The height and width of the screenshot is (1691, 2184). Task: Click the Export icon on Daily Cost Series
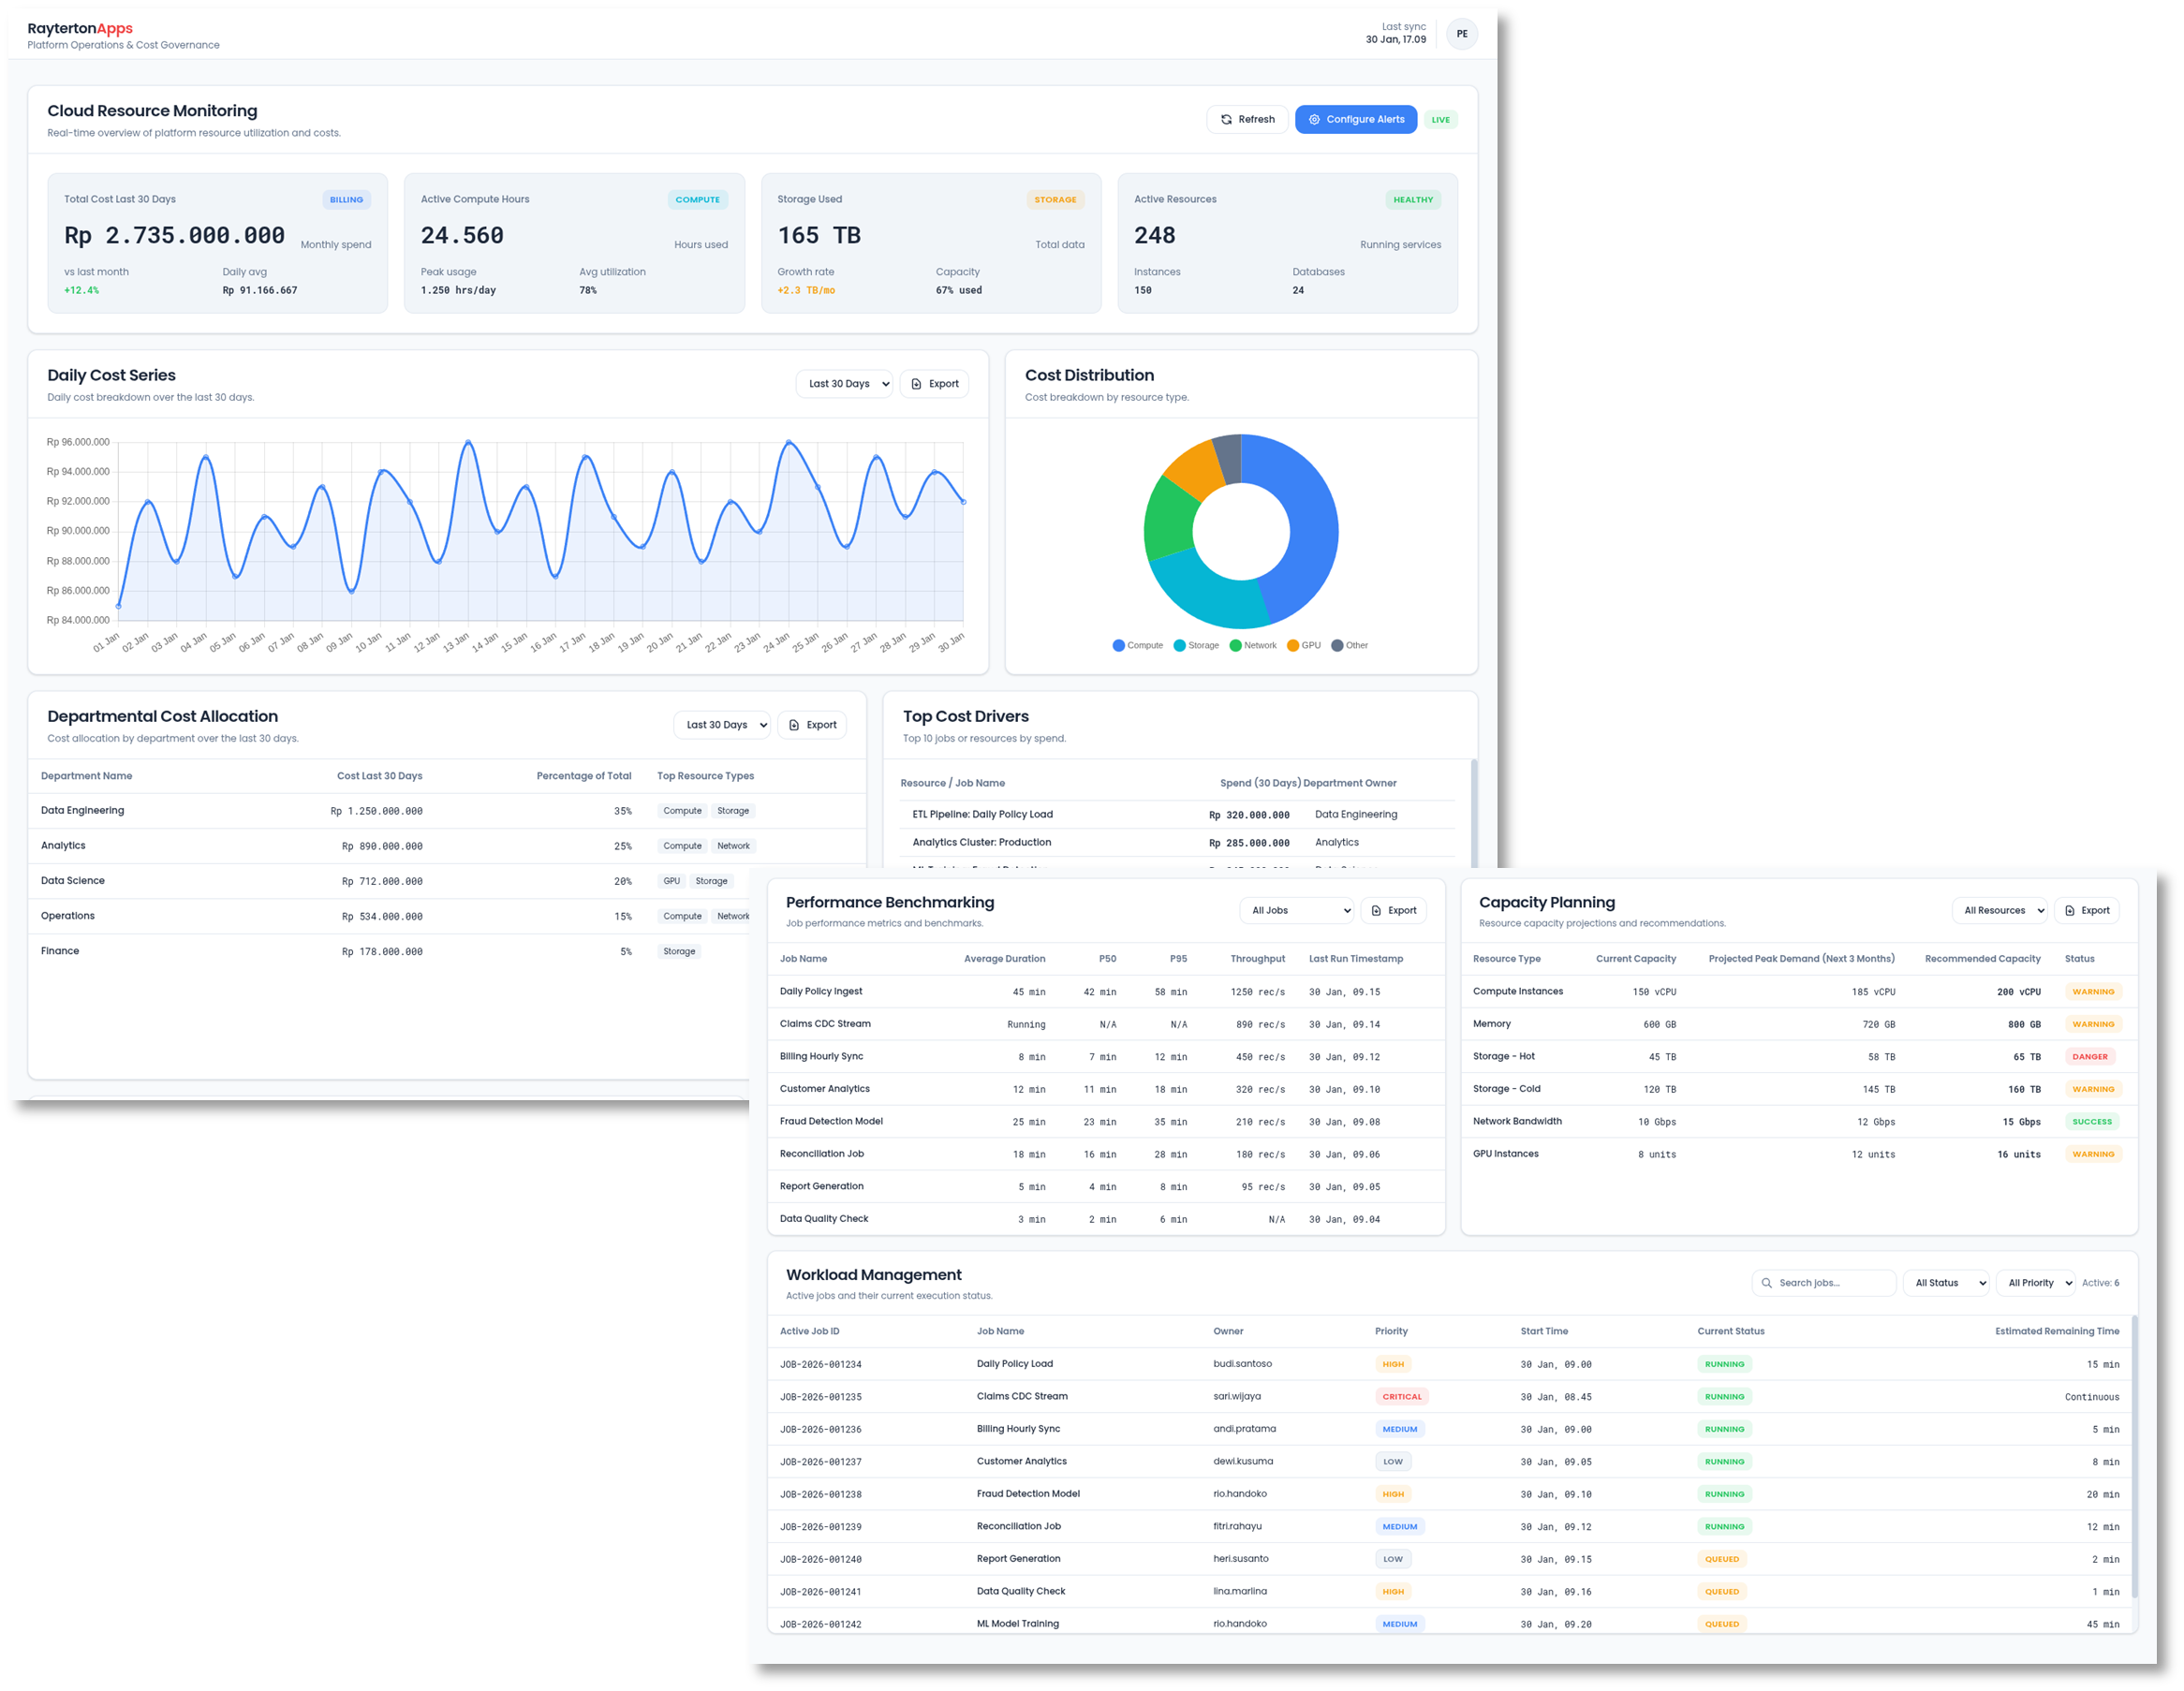pyautogui.click(x=917, y=383)
